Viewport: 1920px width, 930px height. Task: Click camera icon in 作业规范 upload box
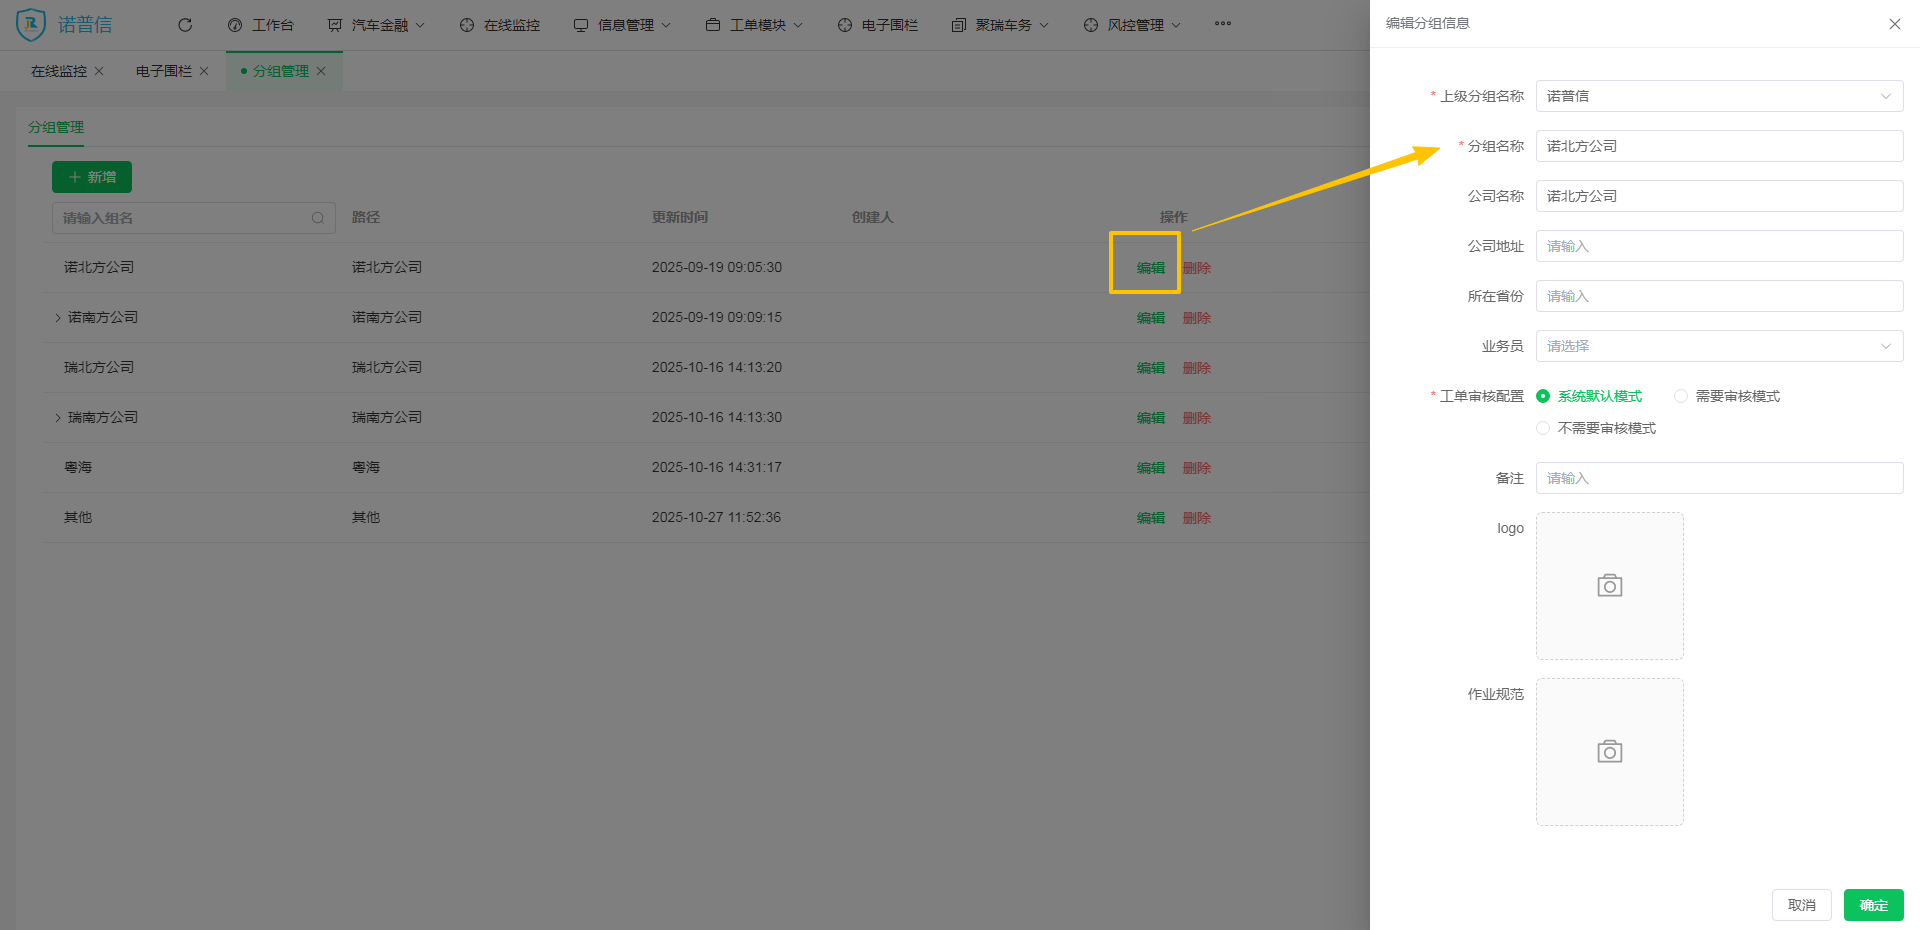coord(1609,752)
